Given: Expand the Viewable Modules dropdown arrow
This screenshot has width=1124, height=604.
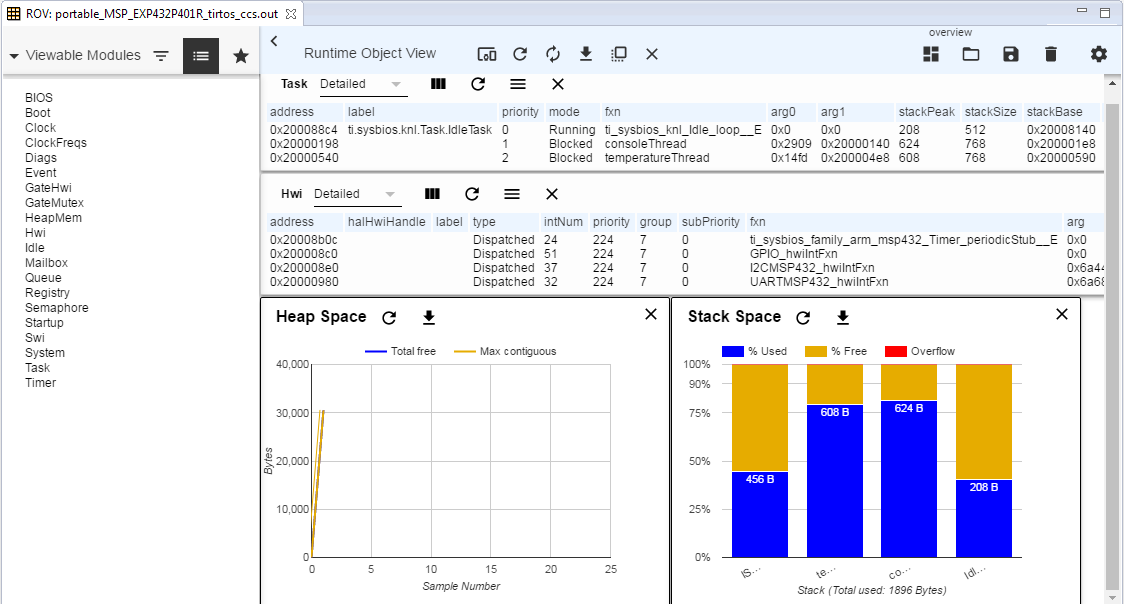Looking at the screenshot, I should pyautogui.click(x=14, y=56).
